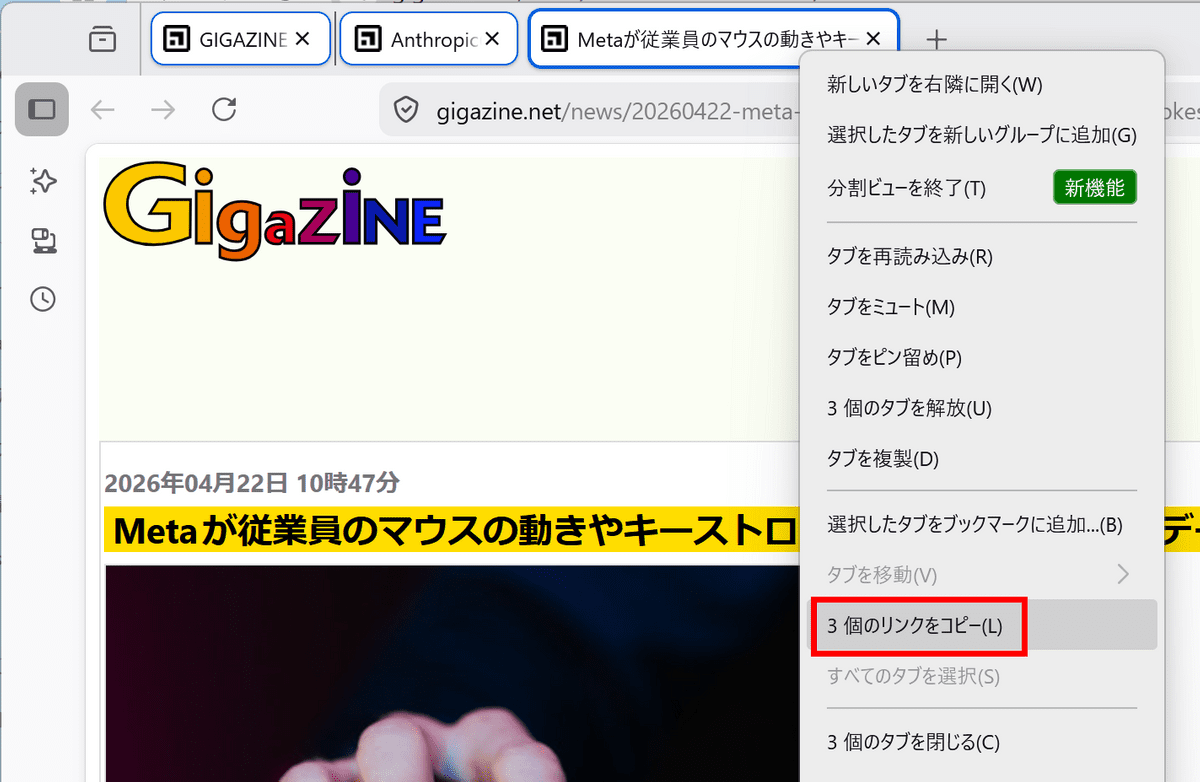Image resolution: width=1200 pixels, height=782 pixels.
Task: Toggle the sidebar panel icon
Action: (42, 109)
